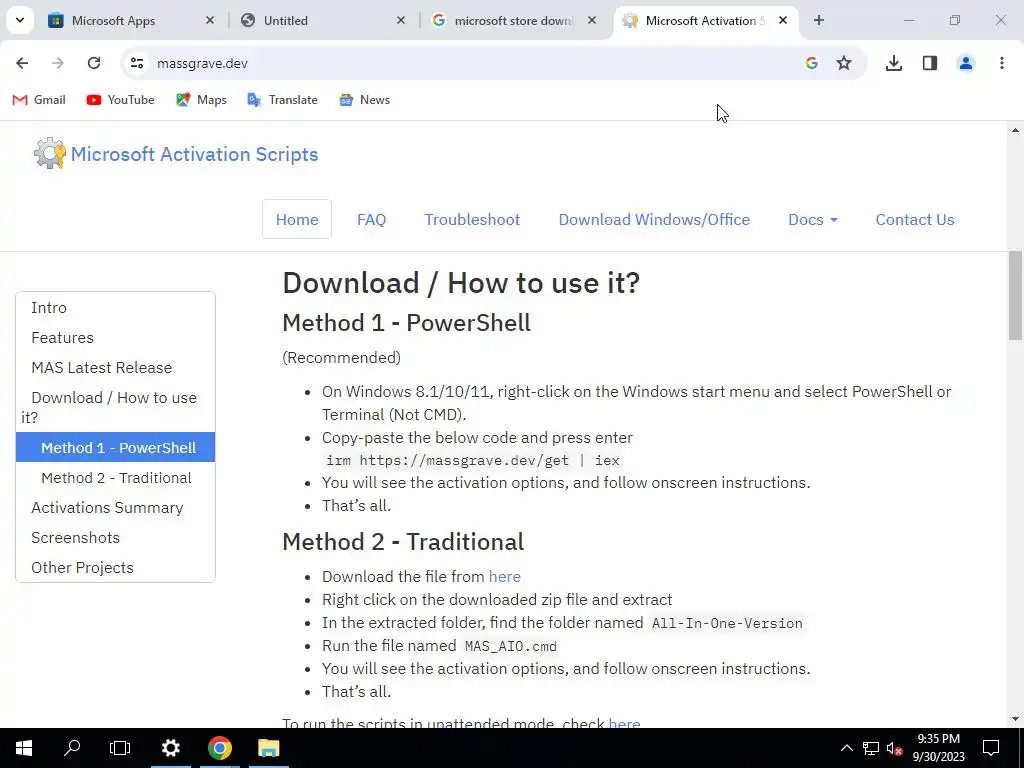1024x768 pixels.
Task: Expand the tab search chevron
Action: coord(20,20)
